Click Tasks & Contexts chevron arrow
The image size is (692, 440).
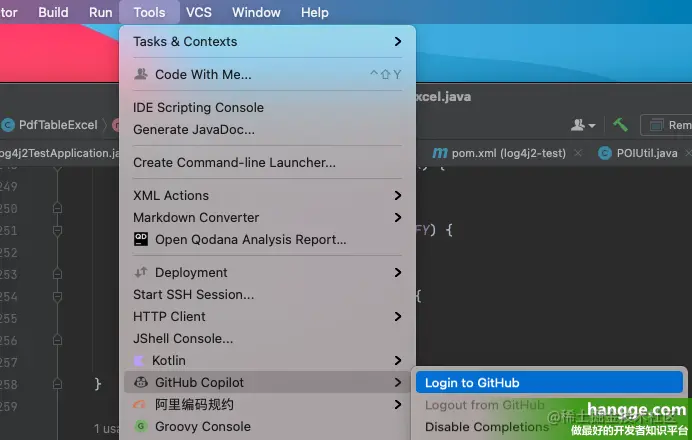pos(398,41)
